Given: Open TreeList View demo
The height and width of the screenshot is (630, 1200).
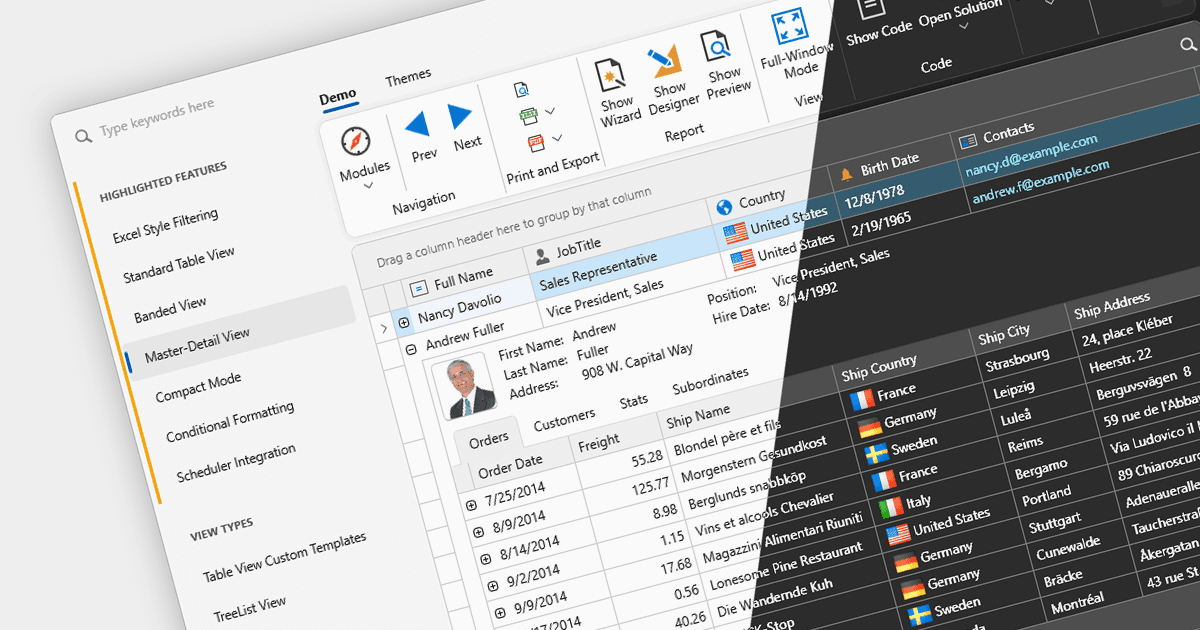Looking at the screenshot, I should coord(250,608).
